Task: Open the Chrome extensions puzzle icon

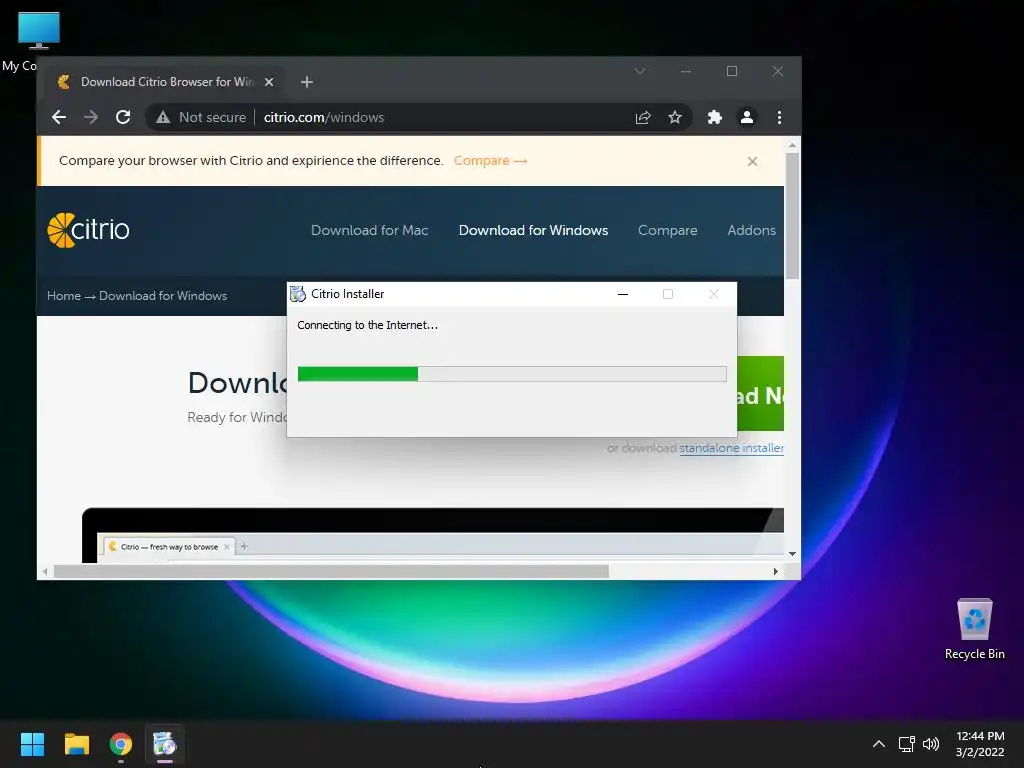Action: coord(714,118)
